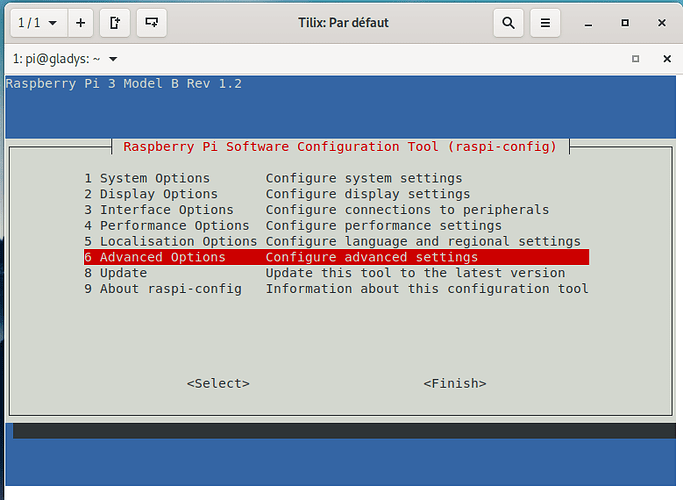Select menu entry 2 Display Options
Viewport: 683px width, 500px height.
click(336, 194)
